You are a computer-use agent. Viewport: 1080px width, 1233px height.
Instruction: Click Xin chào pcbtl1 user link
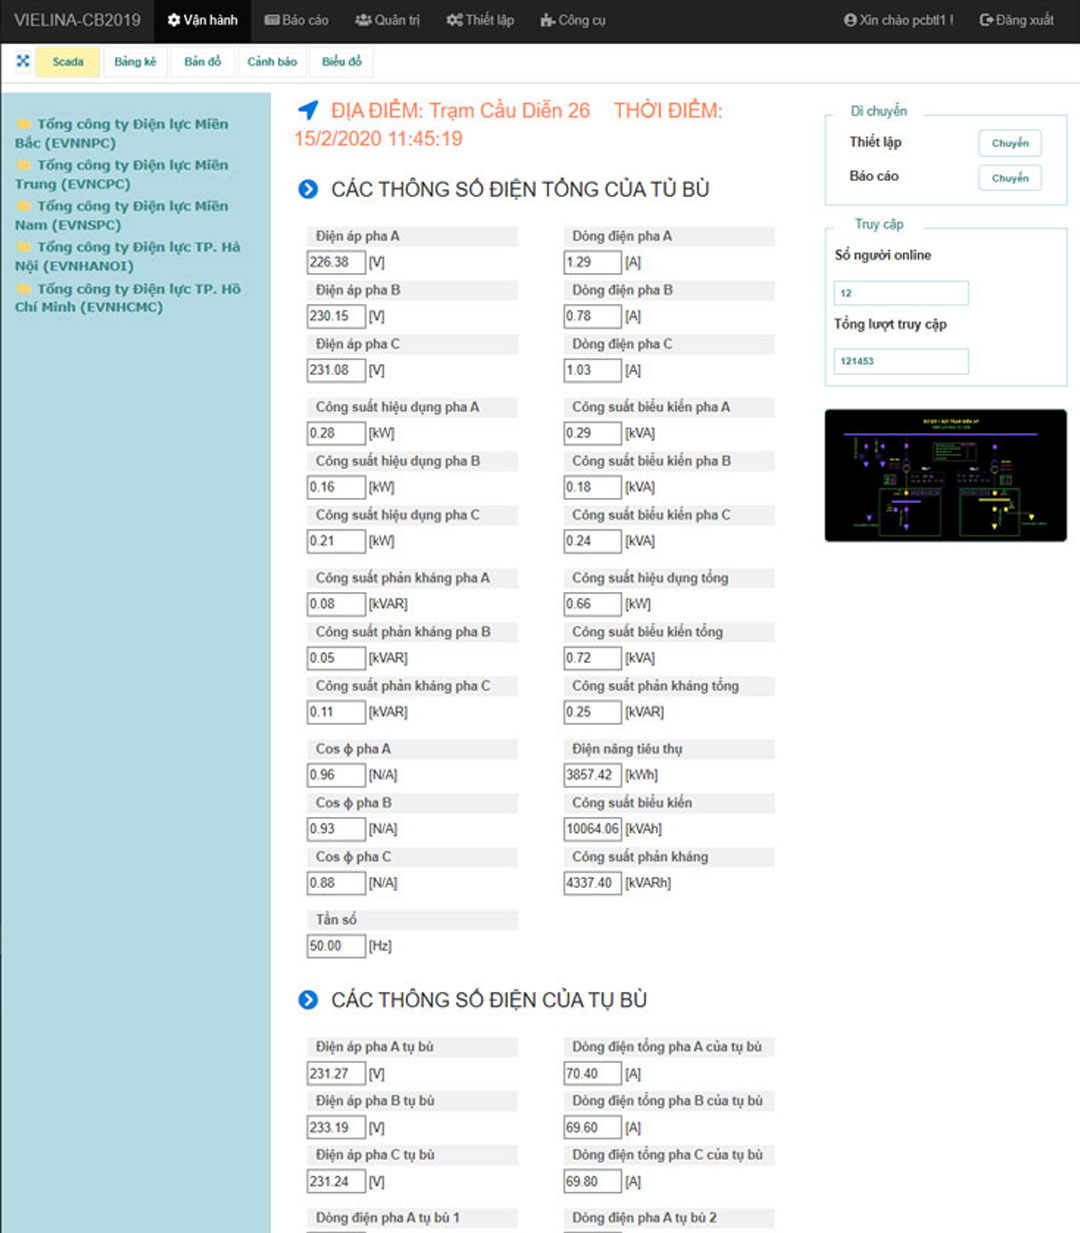click(898, 20)
